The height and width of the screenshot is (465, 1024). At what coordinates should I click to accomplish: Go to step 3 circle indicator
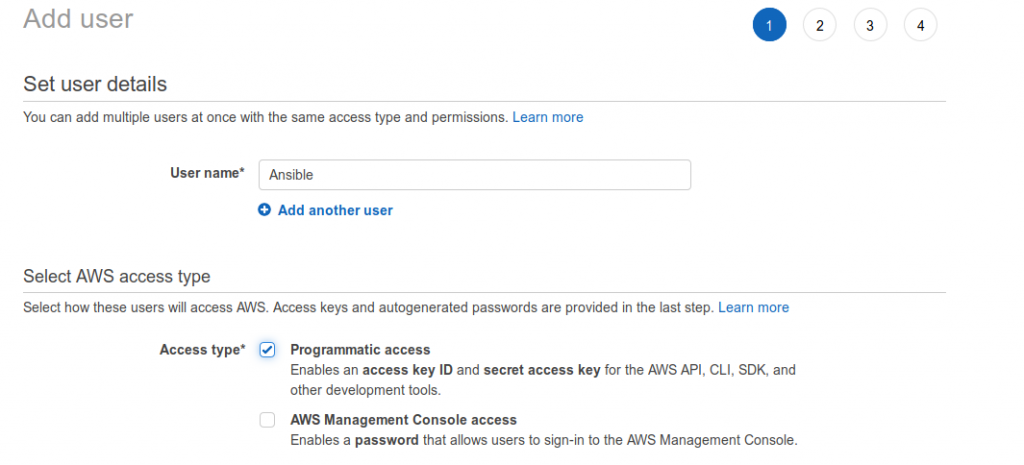(x=870, y=25)
